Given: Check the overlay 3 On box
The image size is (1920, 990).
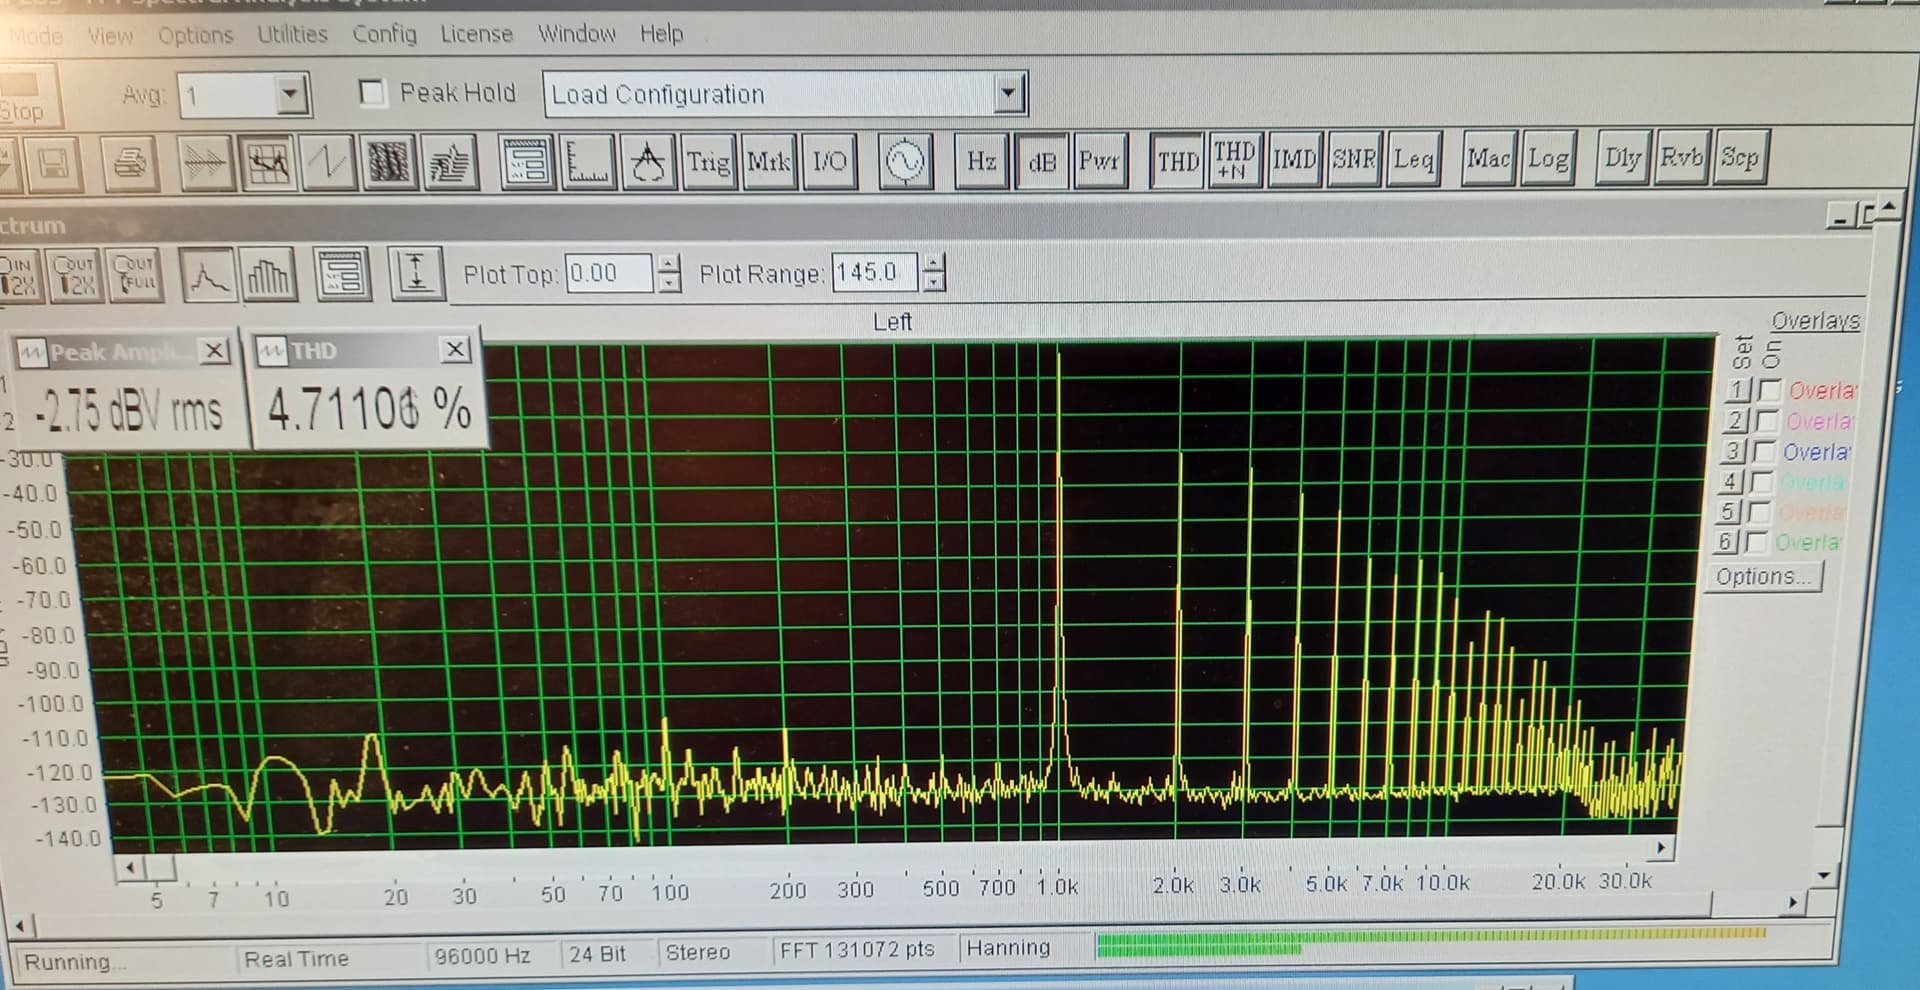Looking at the screenshot, I should 1765,451.
